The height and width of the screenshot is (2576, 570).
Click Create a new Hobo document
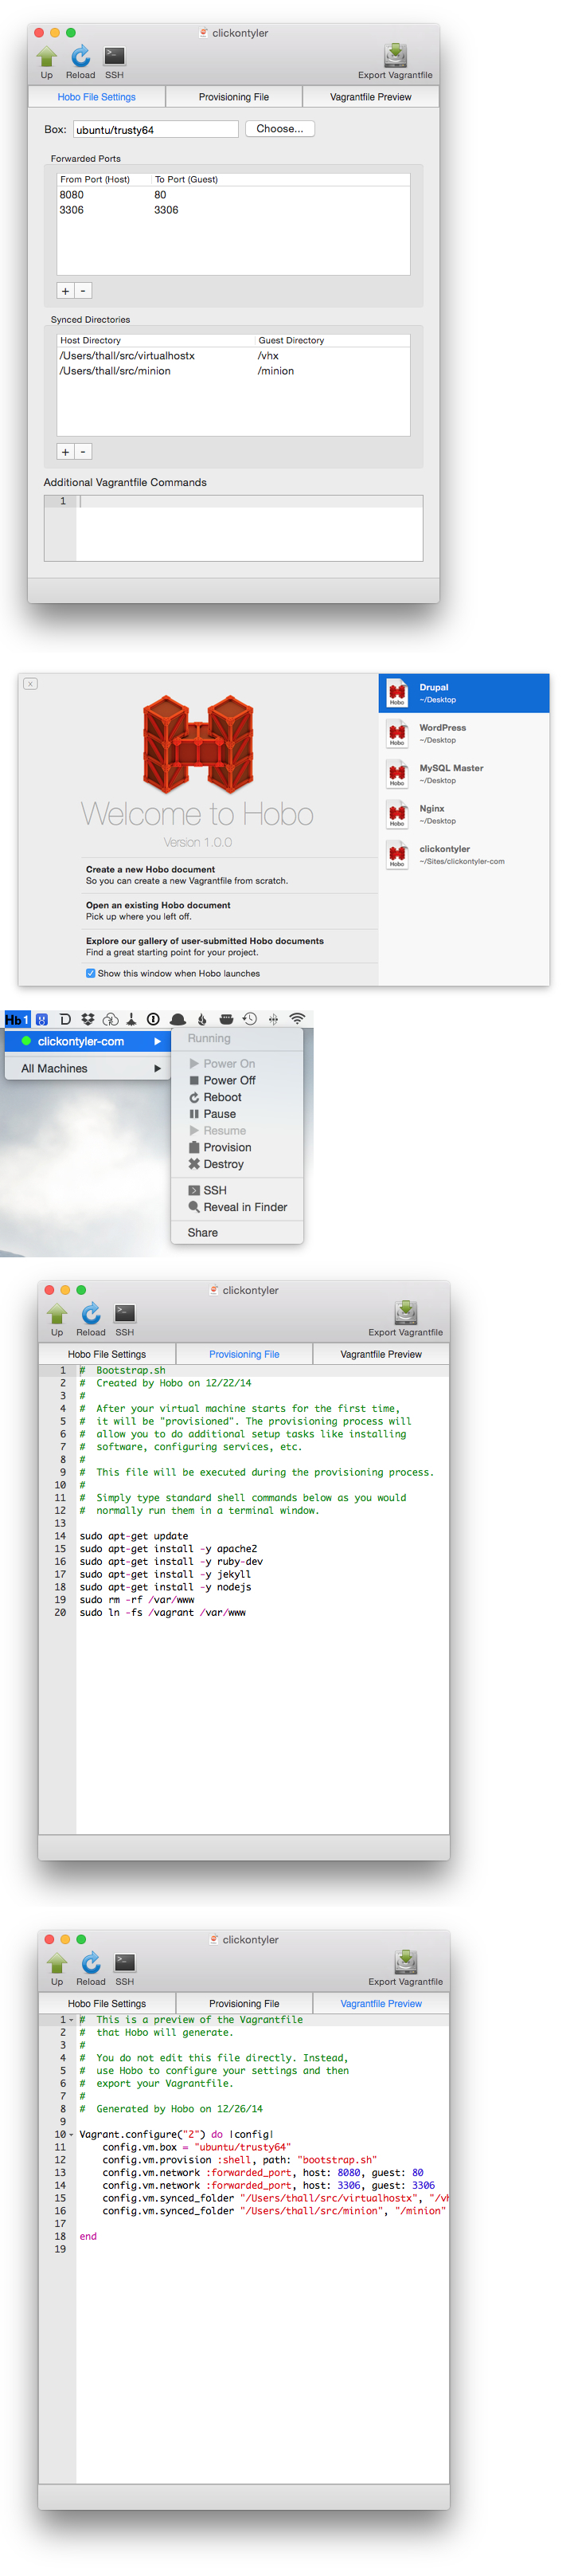tap(231, 875)
